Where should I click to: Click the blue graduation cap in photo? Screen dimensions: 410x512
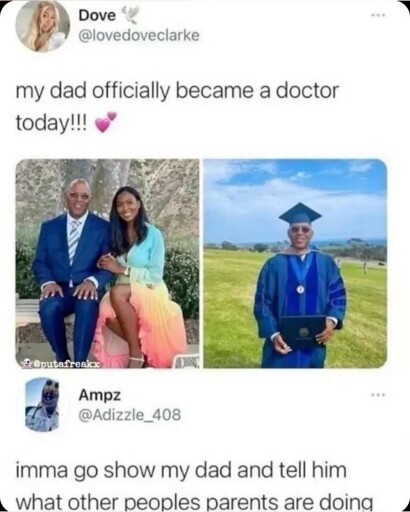point(300,213)
